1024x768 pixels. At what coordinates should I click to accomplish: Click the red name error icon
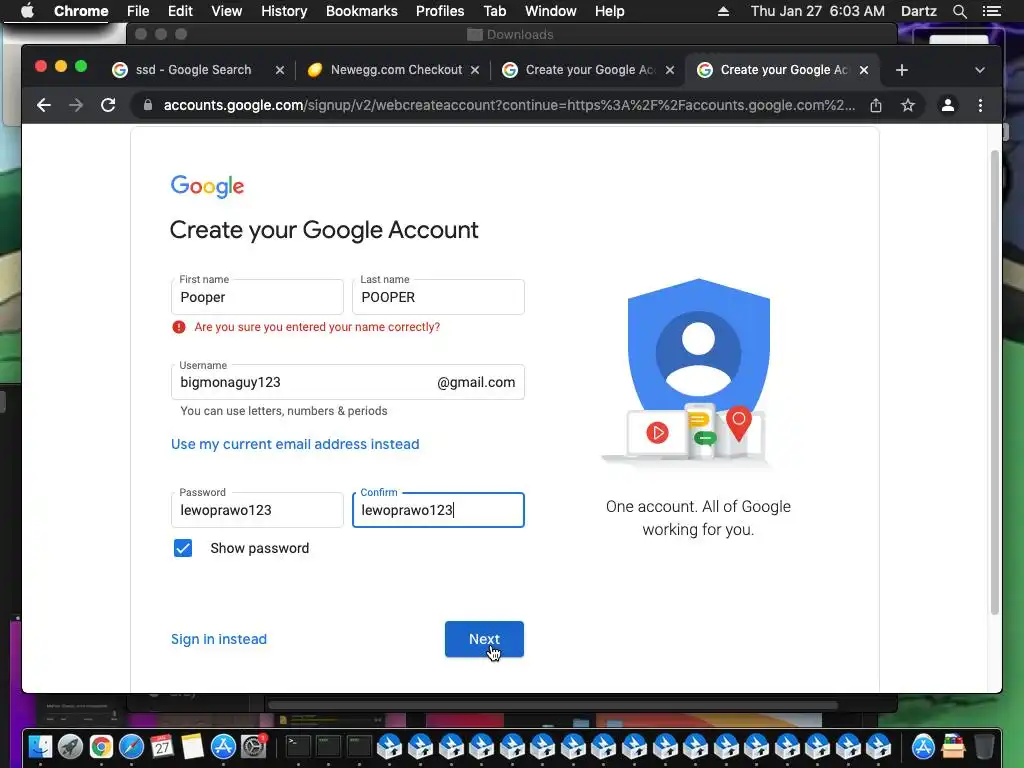[x=178, y=327]
